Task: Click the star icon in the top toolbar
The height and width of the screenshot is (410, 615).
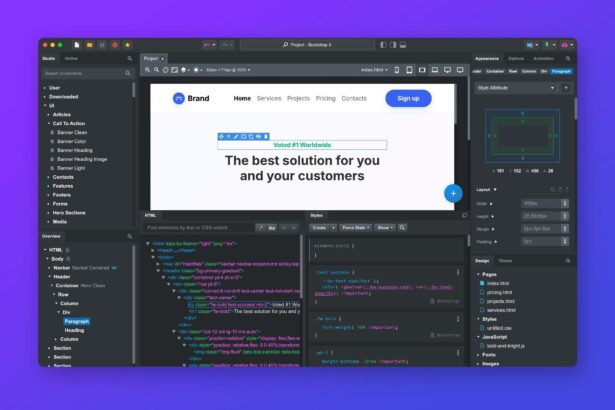Action: click(127, 45)
